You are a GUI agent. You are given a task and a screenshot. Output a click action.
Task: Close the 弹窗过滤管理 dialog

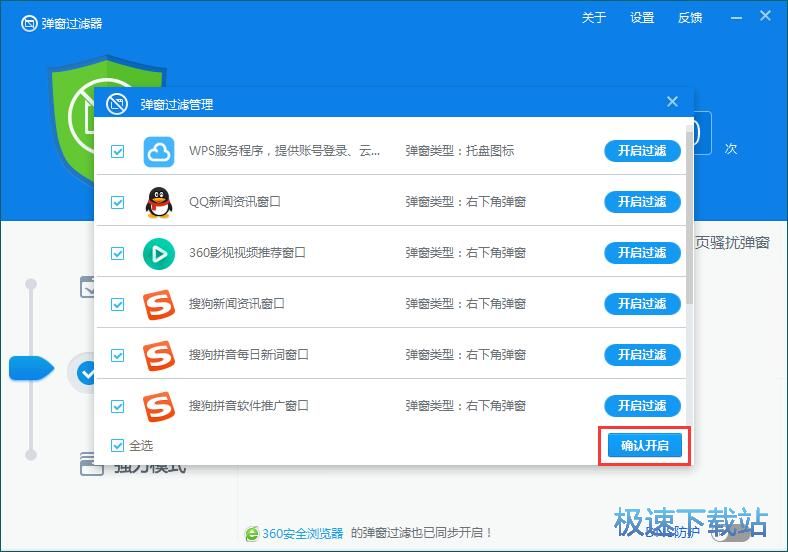[x=672, y=102]
